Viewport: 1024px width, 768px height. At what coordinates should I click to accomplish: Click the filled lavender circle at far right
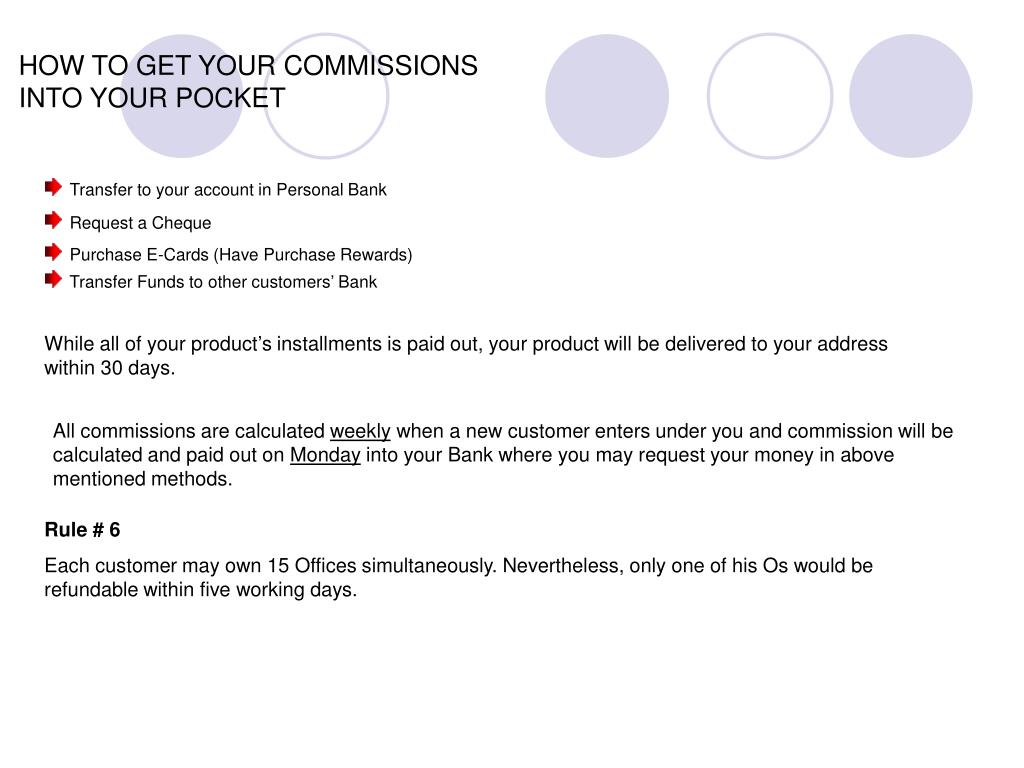tap(911, 96)
